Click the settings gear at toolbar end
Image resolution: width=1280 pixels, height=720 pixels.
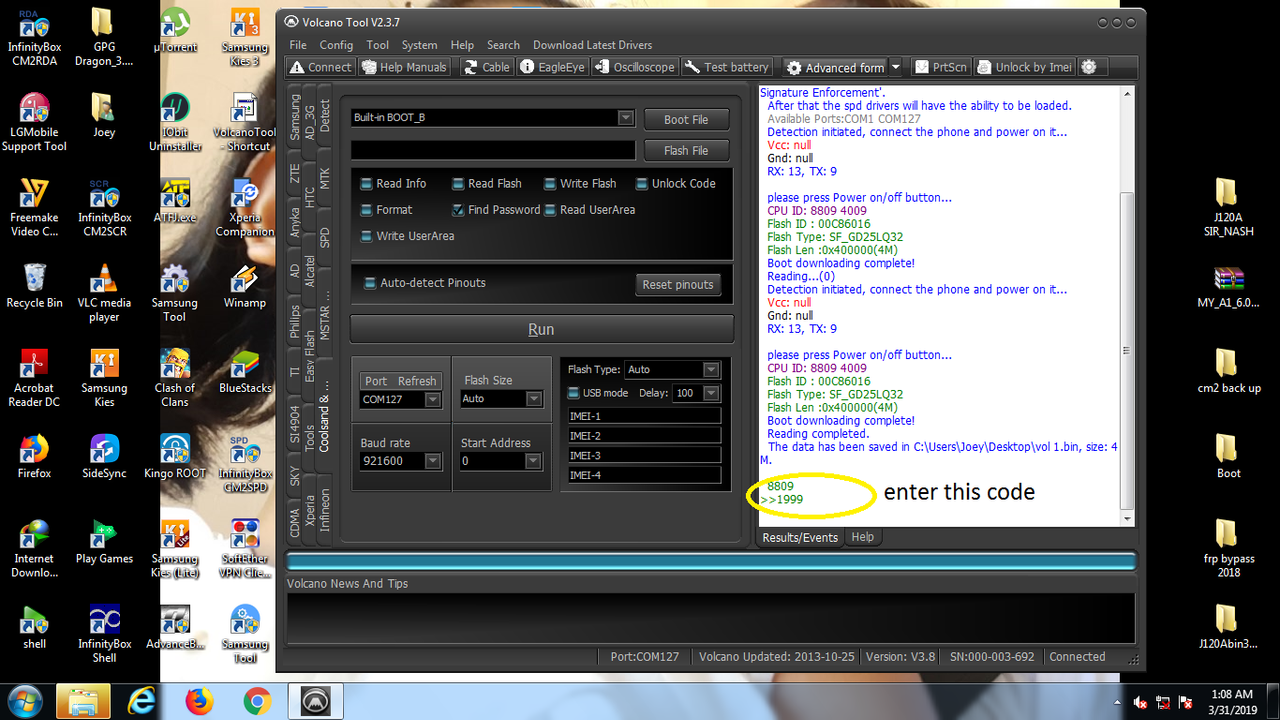tap(1089, 67)
